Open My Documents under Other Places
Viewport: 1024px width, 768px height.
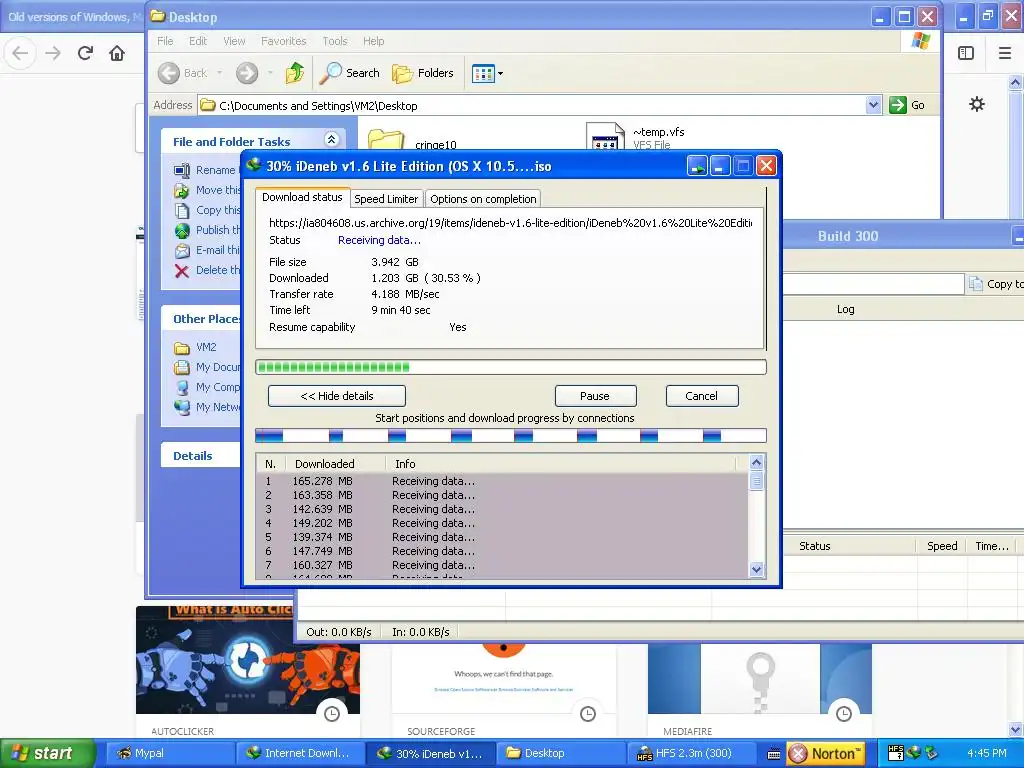click(x=208, y=367)
